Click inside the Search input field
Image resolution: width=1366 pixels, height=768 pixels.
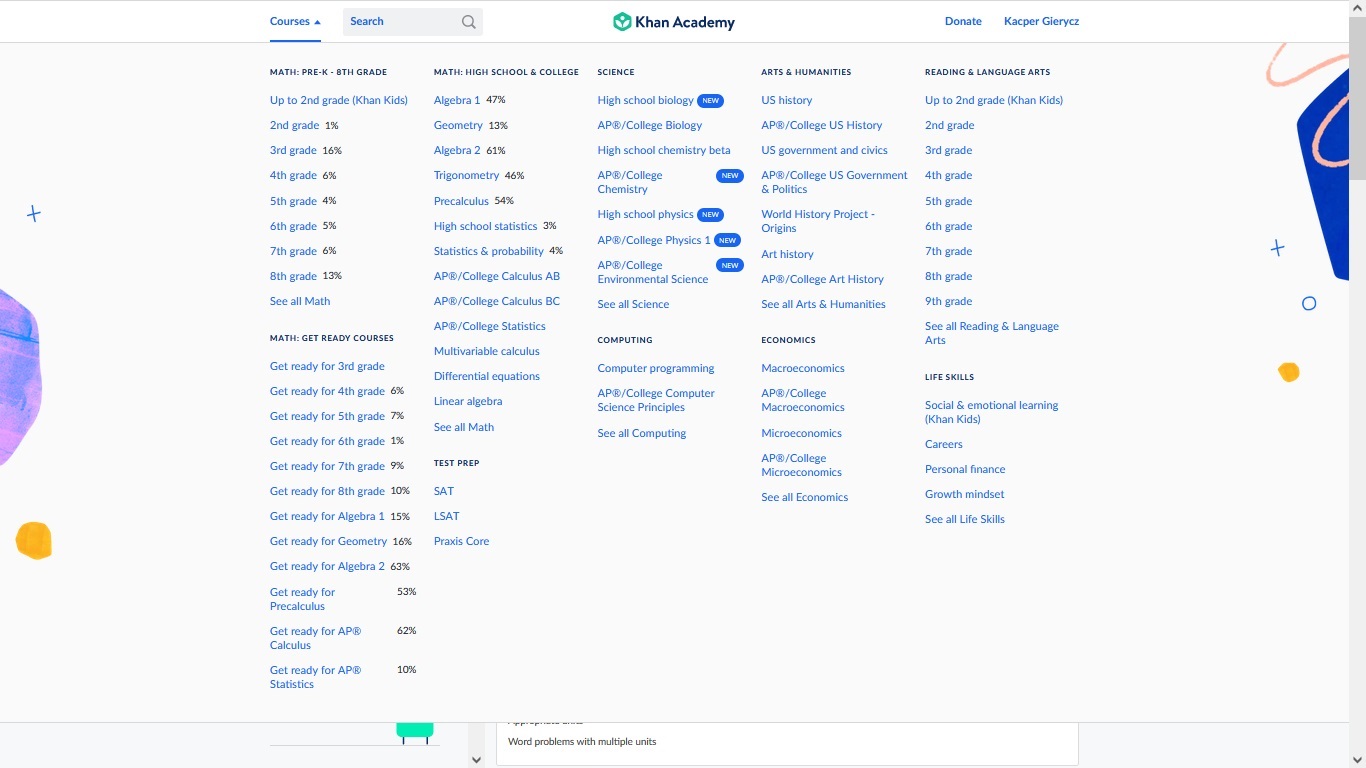coord(400,21)
